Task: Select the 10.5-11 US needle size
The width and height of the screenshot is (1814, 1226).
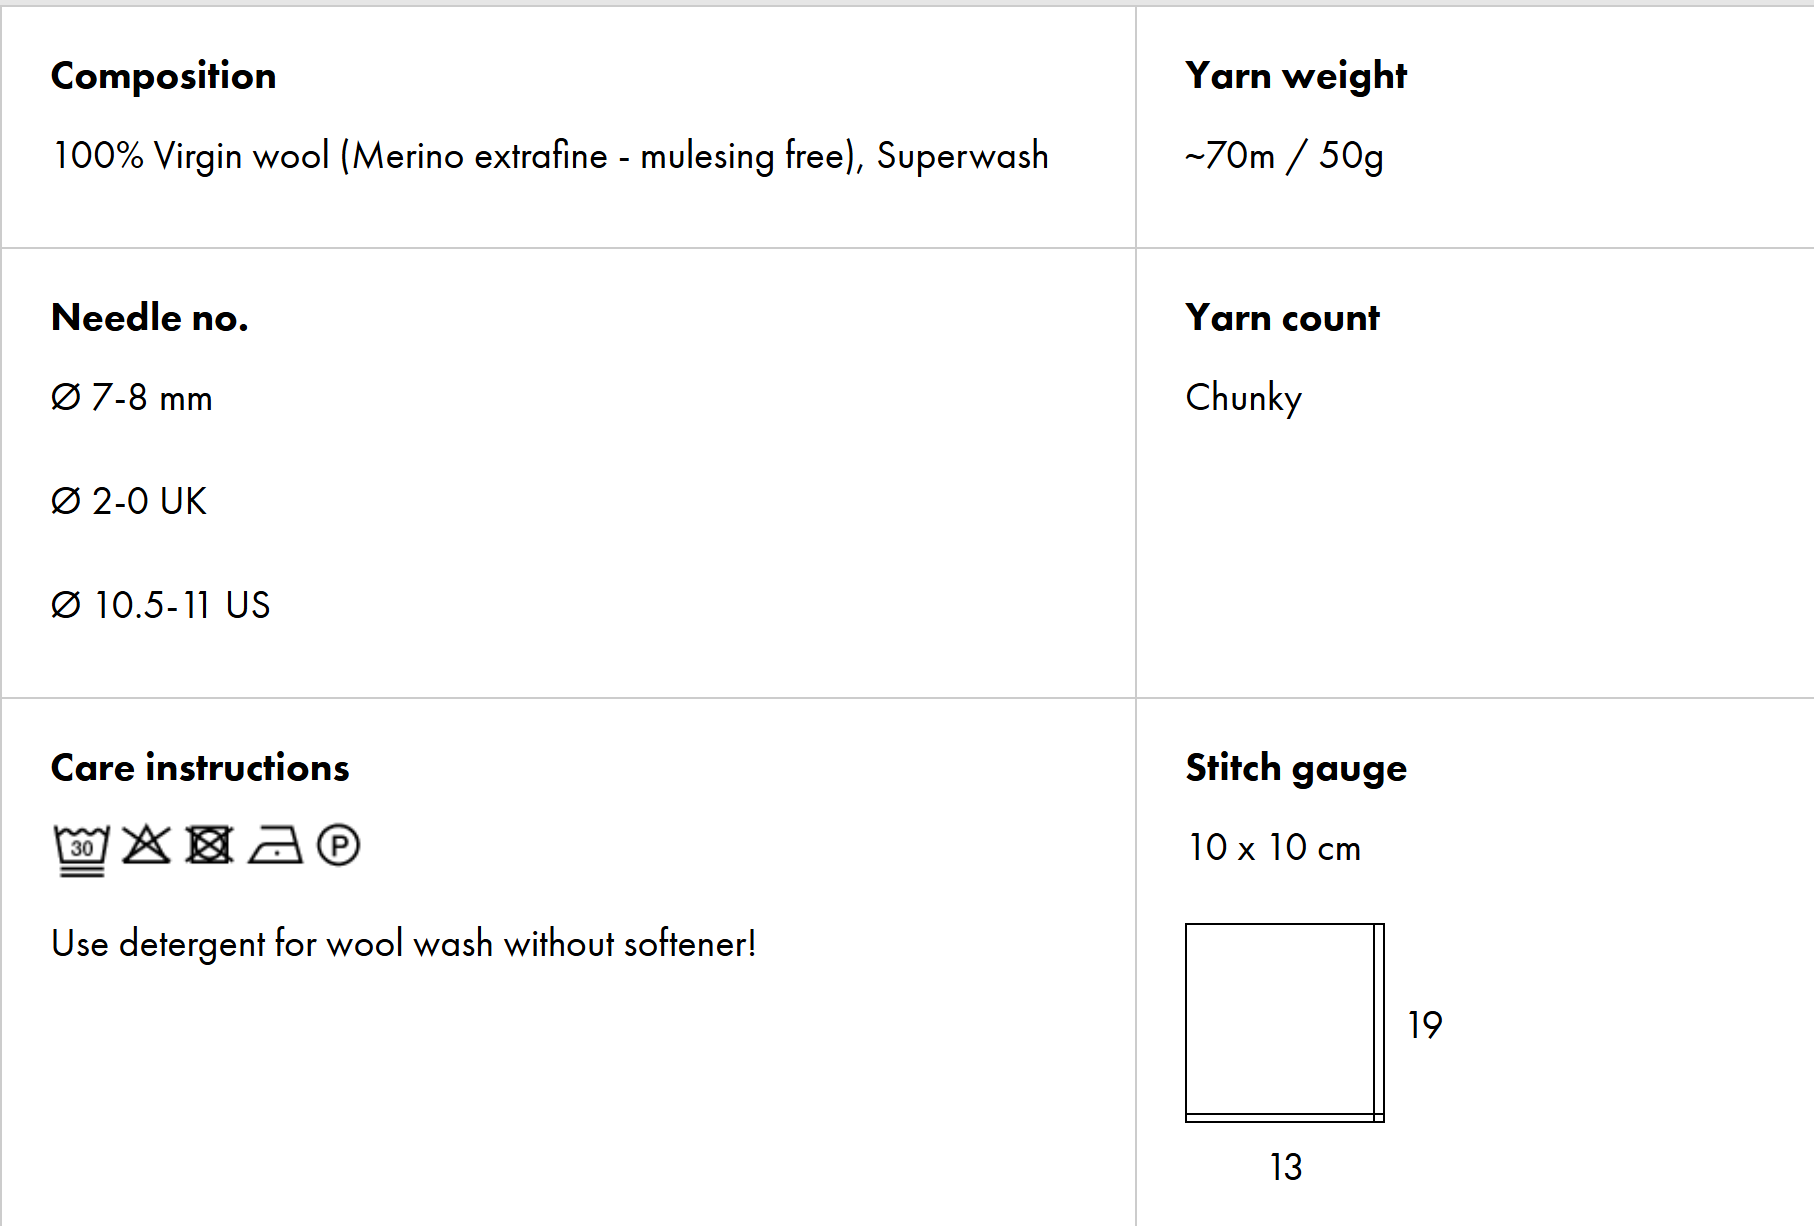Action: click(161, 605)
